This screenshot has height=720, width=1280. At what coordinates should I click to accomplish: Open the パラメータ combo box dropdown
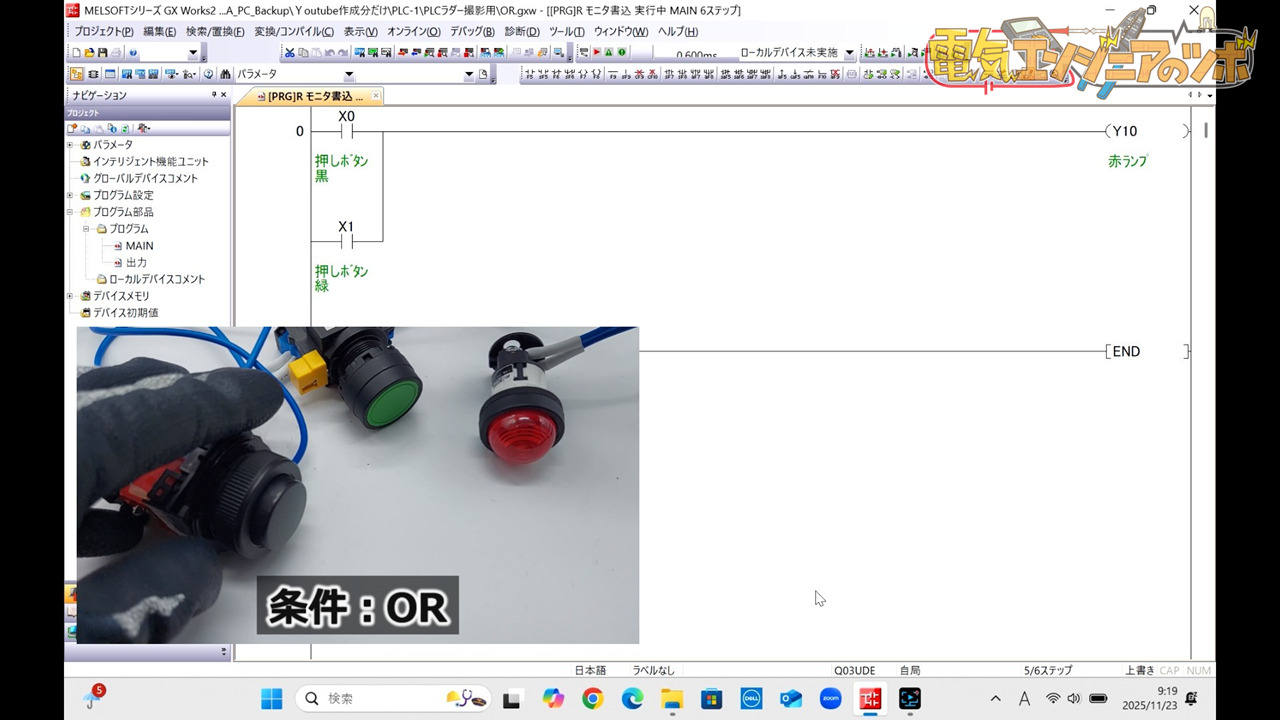point(351,73)
